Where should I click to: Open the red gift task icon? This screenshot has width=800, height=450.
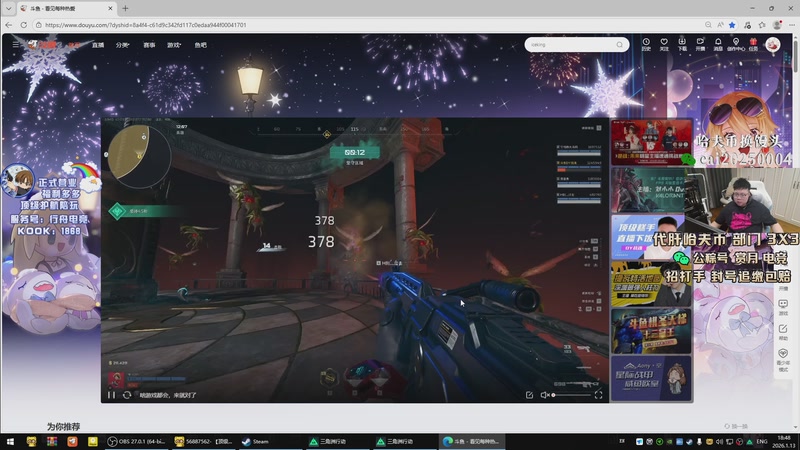click(x=753, y=44)
